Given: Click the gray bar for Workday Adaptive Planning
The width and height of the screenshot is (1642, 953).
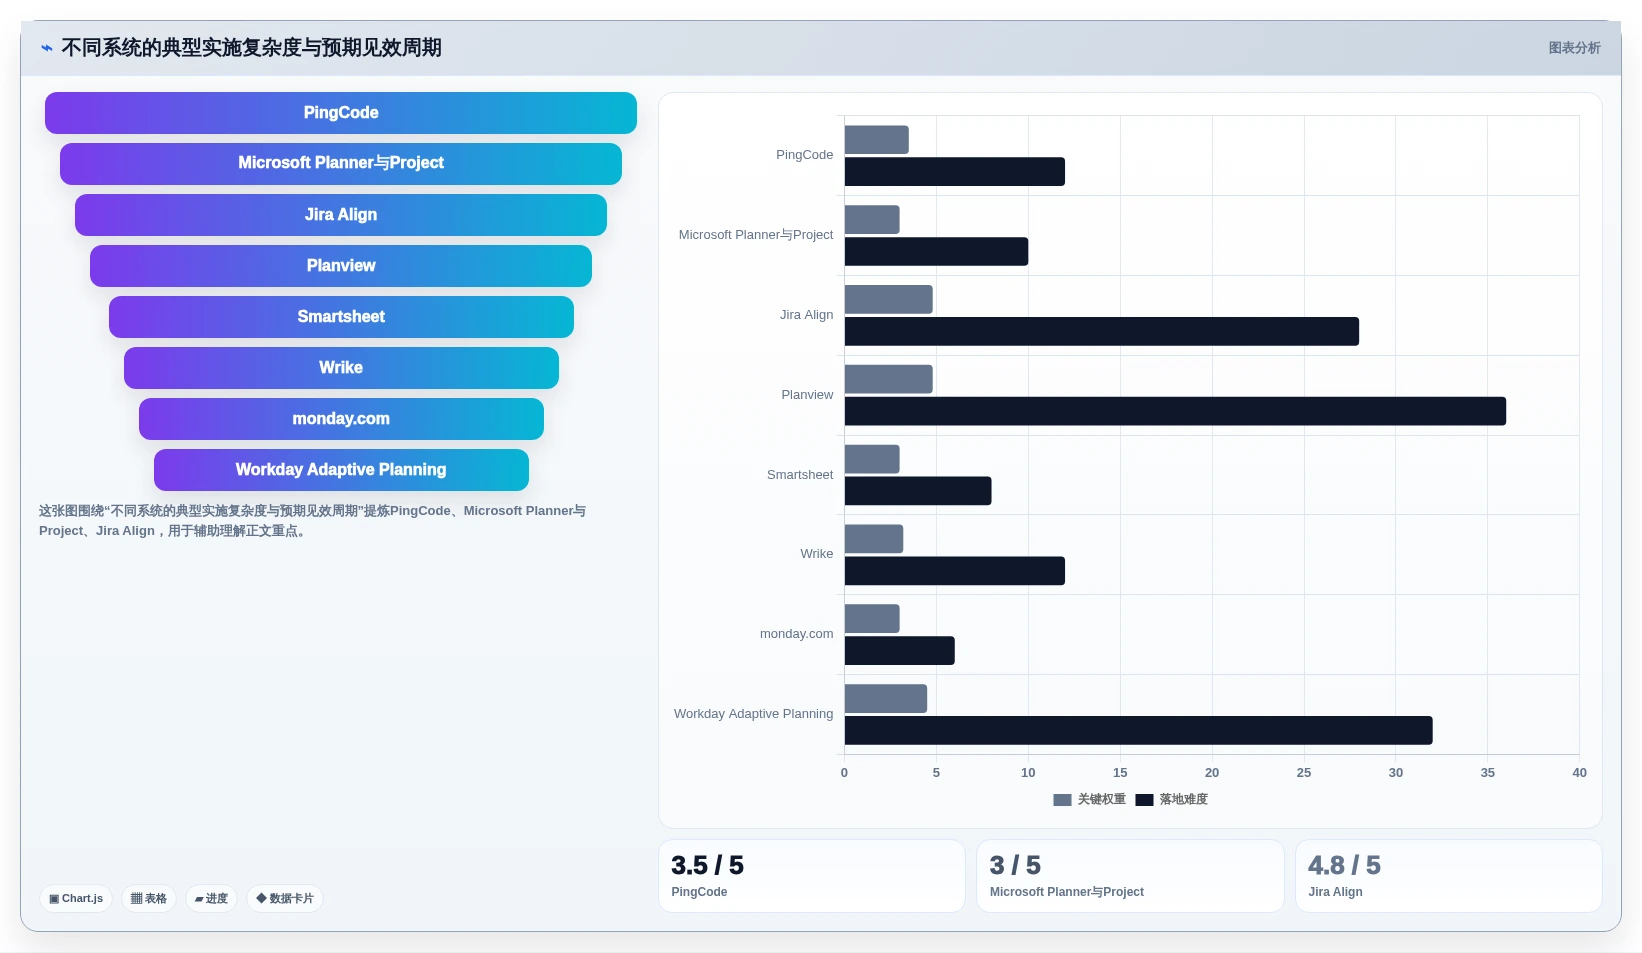Looking at the screenshot, I should coord(886,699).
